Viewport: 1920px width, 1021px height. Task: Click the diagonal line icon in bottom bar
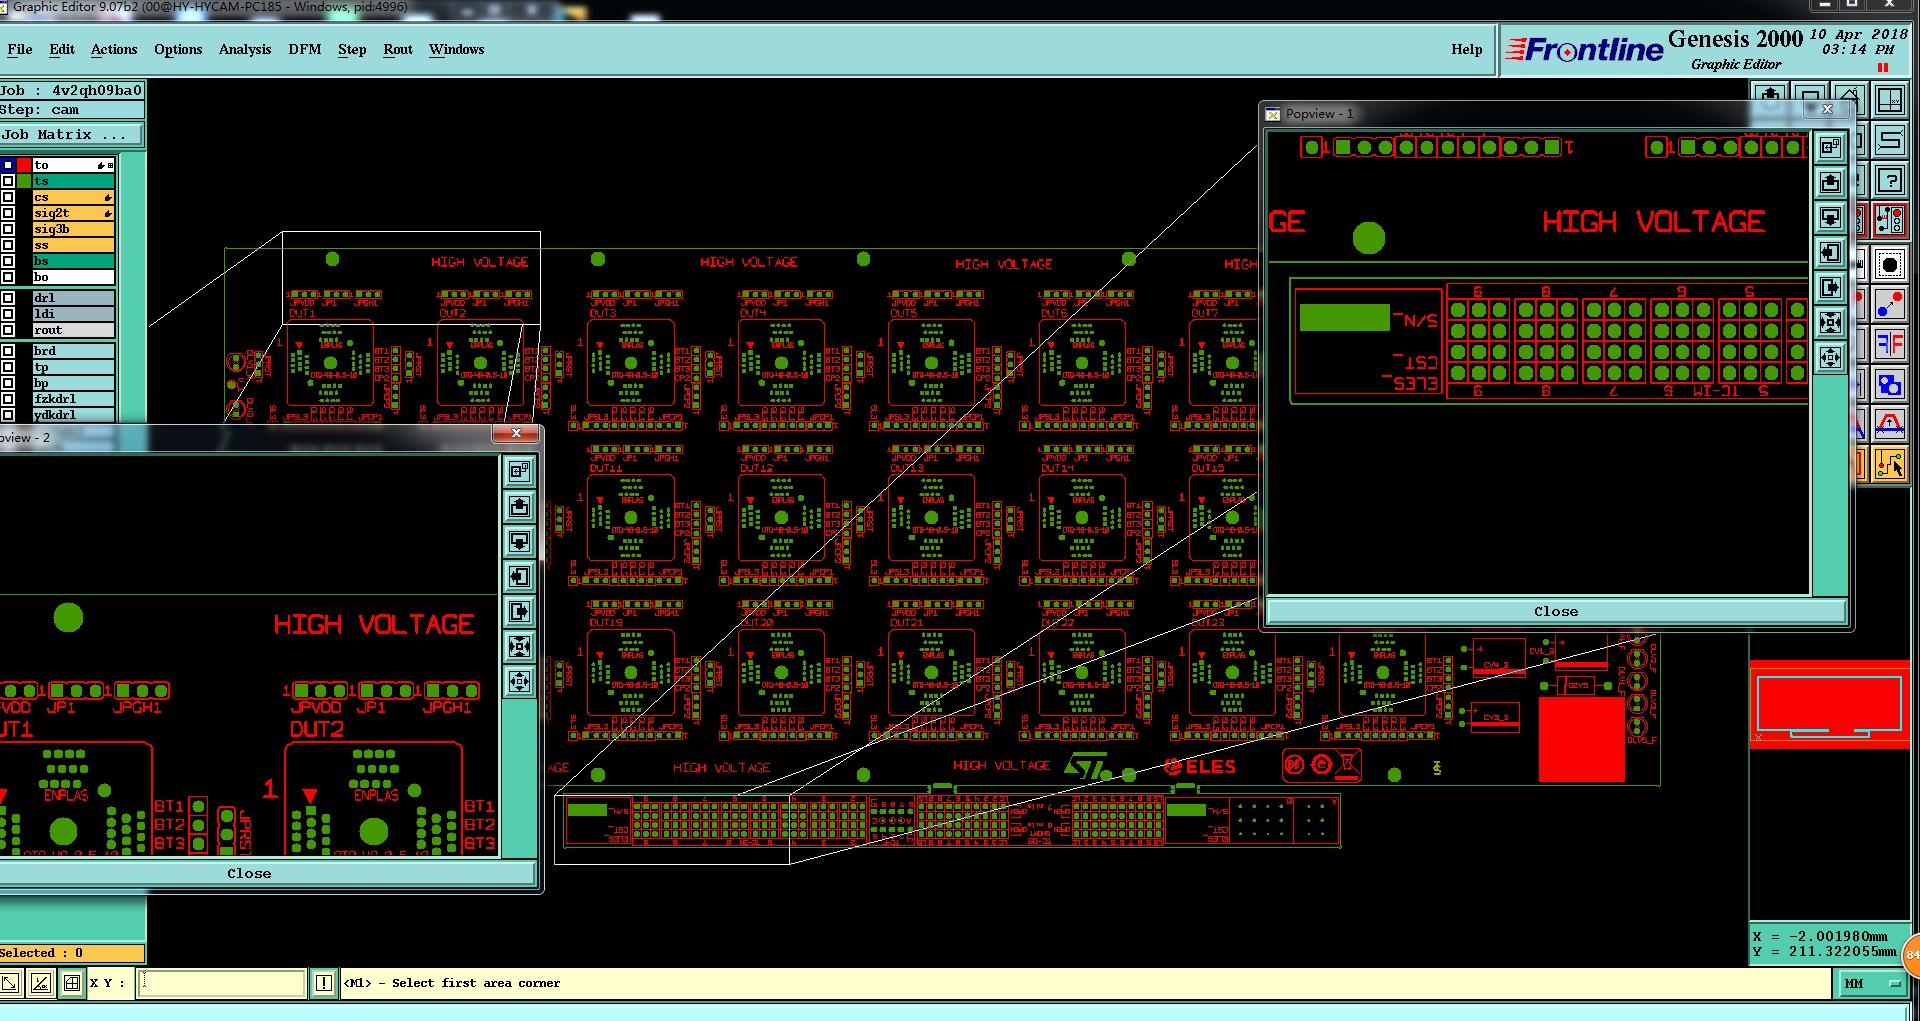click(x=40, y=983)
